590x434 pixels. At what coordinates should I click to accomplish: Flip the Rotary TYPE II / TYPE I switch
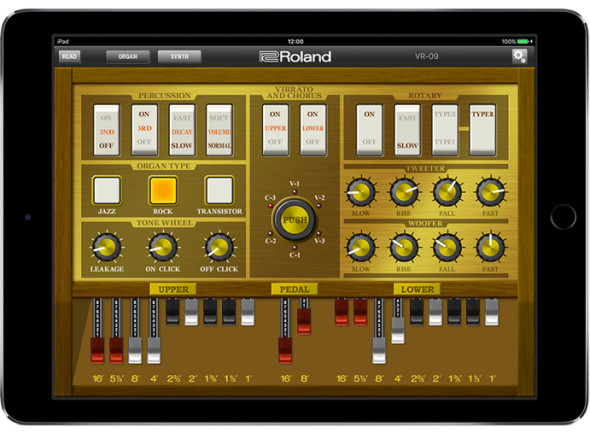pyautogui.click(x=445, y=130)
